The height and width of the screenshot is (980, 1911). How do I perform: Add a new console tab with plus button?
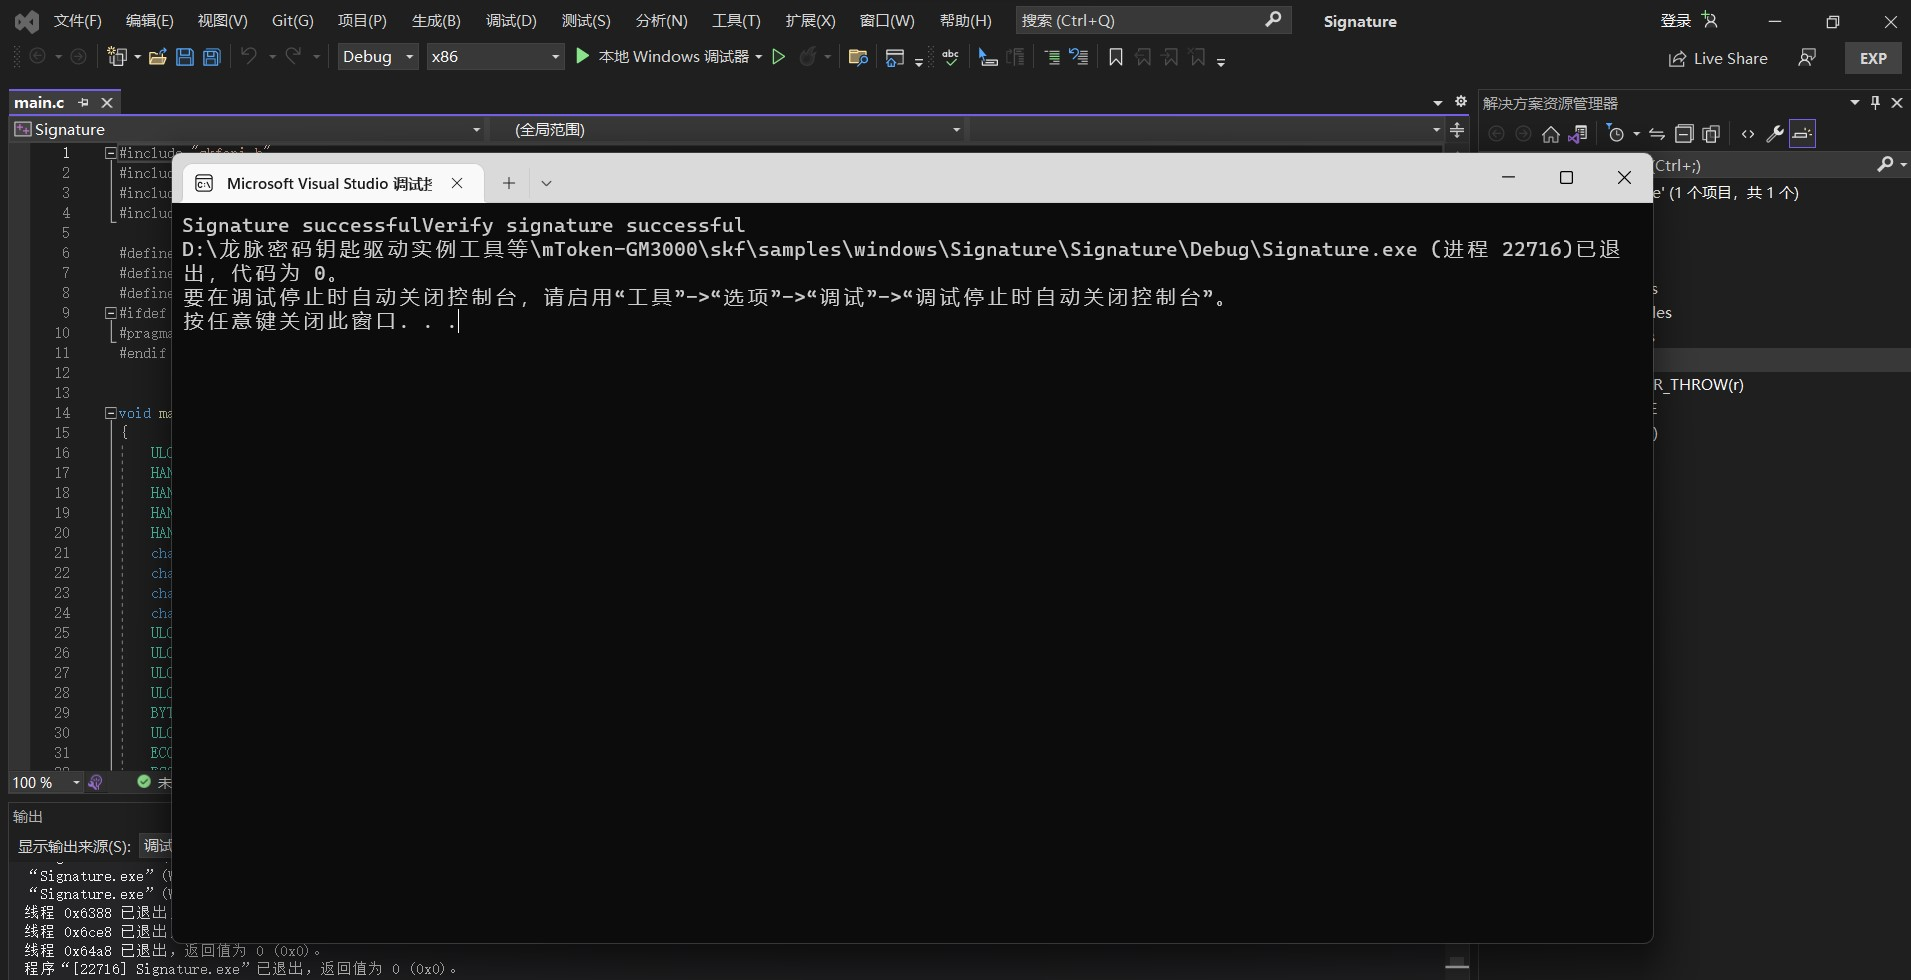pos(509,183)
